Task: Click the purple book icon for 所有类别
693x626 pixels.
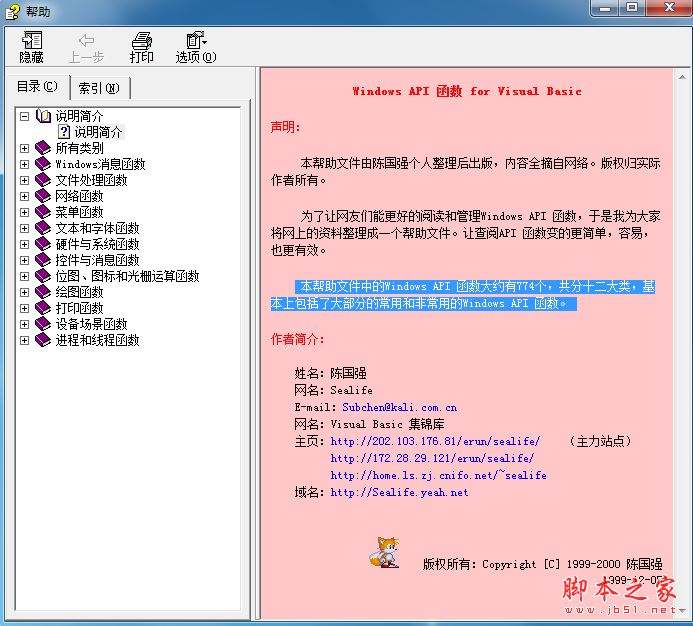Action: click(x=43, y=148)
